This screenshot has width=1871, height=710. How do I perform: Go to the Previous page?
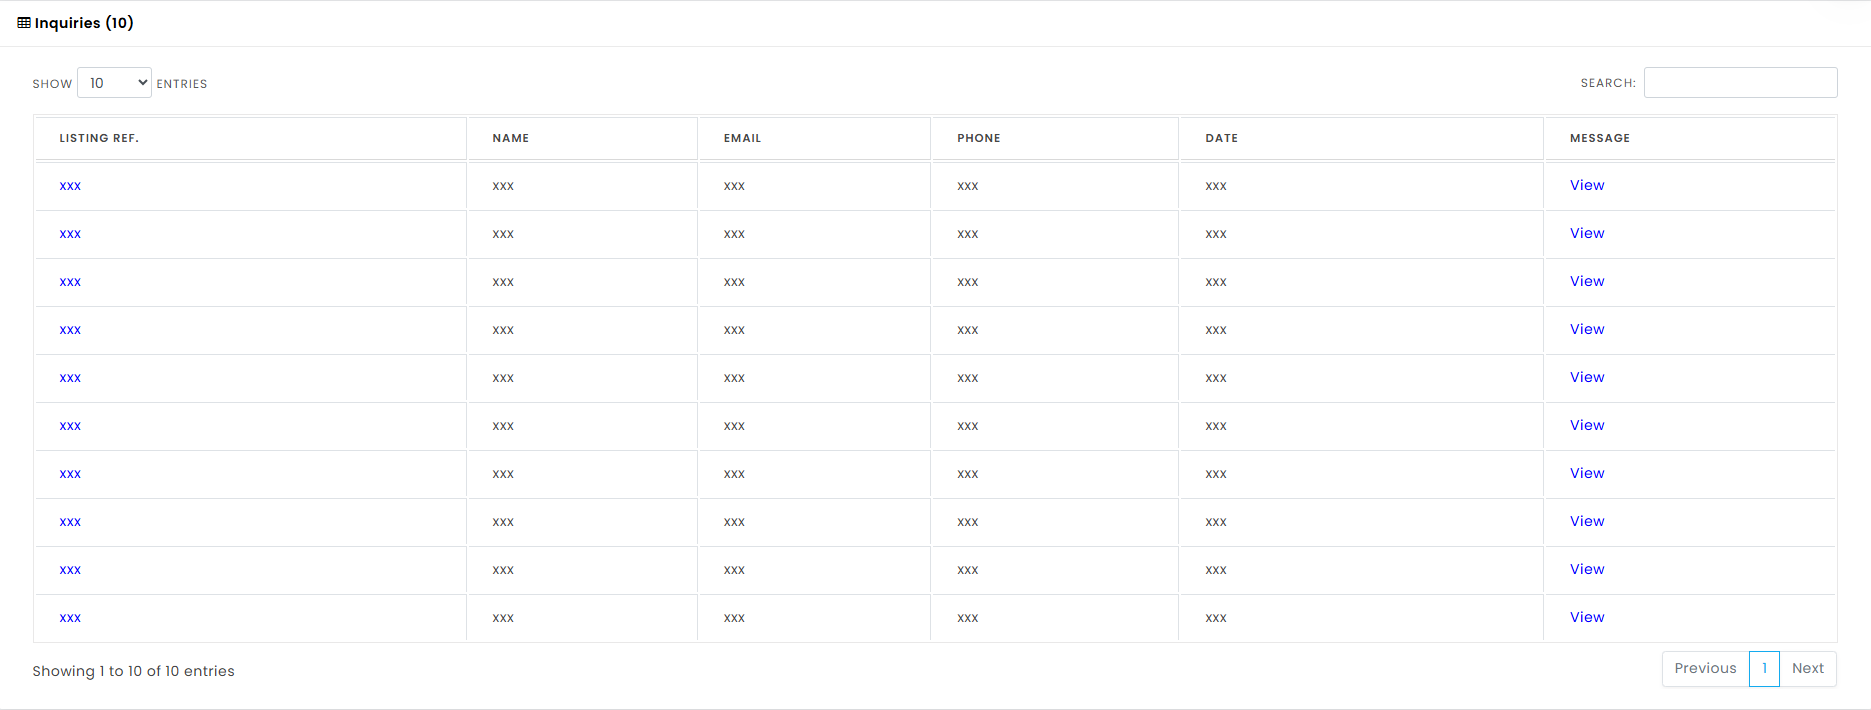1705,669
